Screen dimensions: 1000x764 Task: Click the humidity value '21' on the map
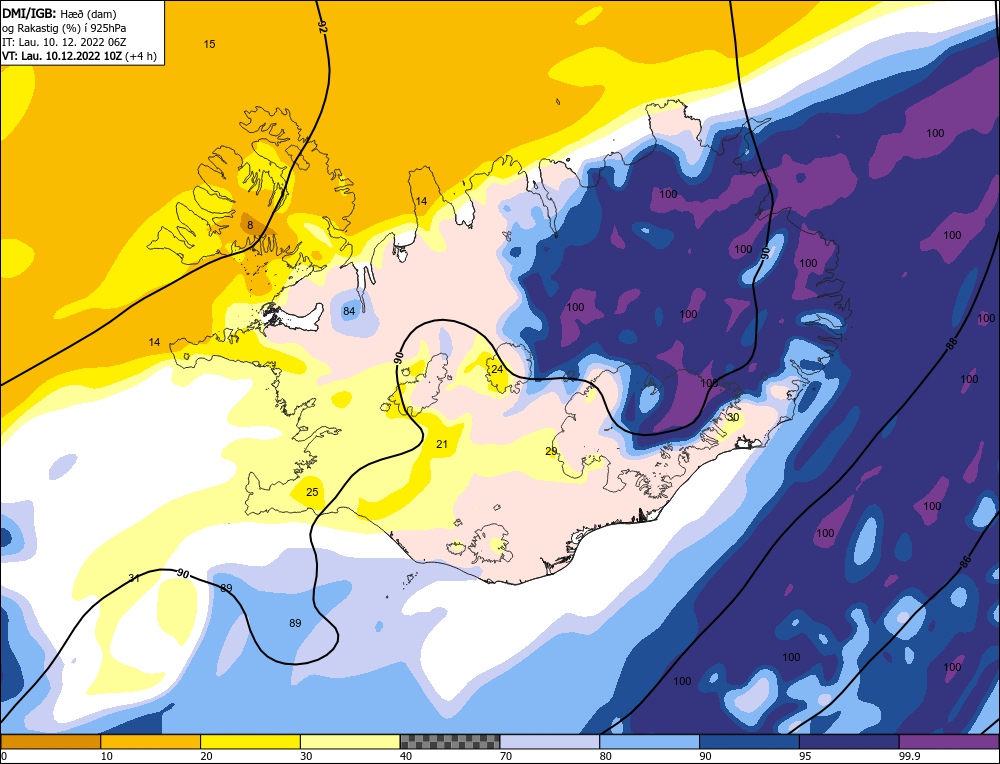(x=442, y=444)
